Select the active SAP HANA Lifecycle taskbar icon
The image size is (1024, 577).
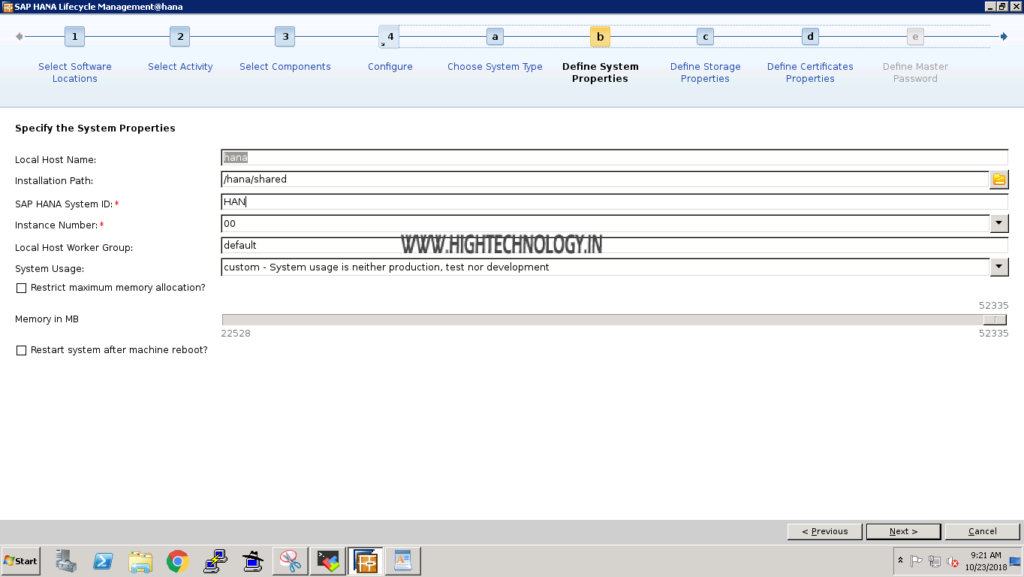365,561
